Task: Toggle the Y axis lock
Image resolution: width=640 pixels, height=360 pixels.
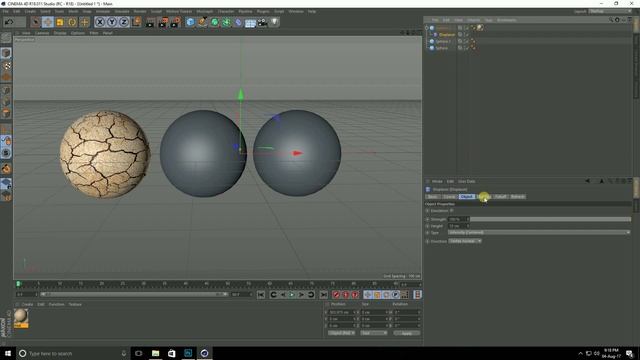Action: pyautogui.click(x=112, y=22)
